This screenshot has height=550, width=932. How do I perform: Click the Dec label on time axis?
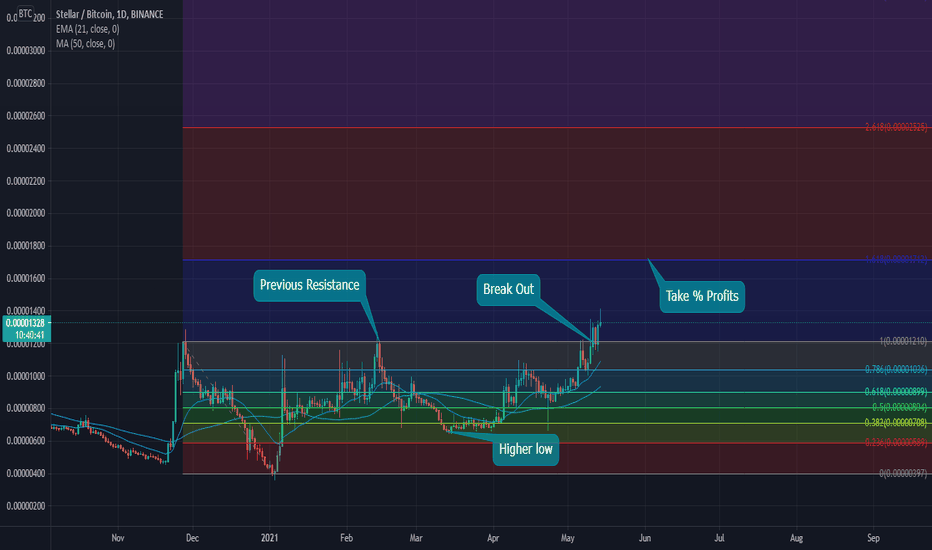pyautogui.click(x=193, y=538)
